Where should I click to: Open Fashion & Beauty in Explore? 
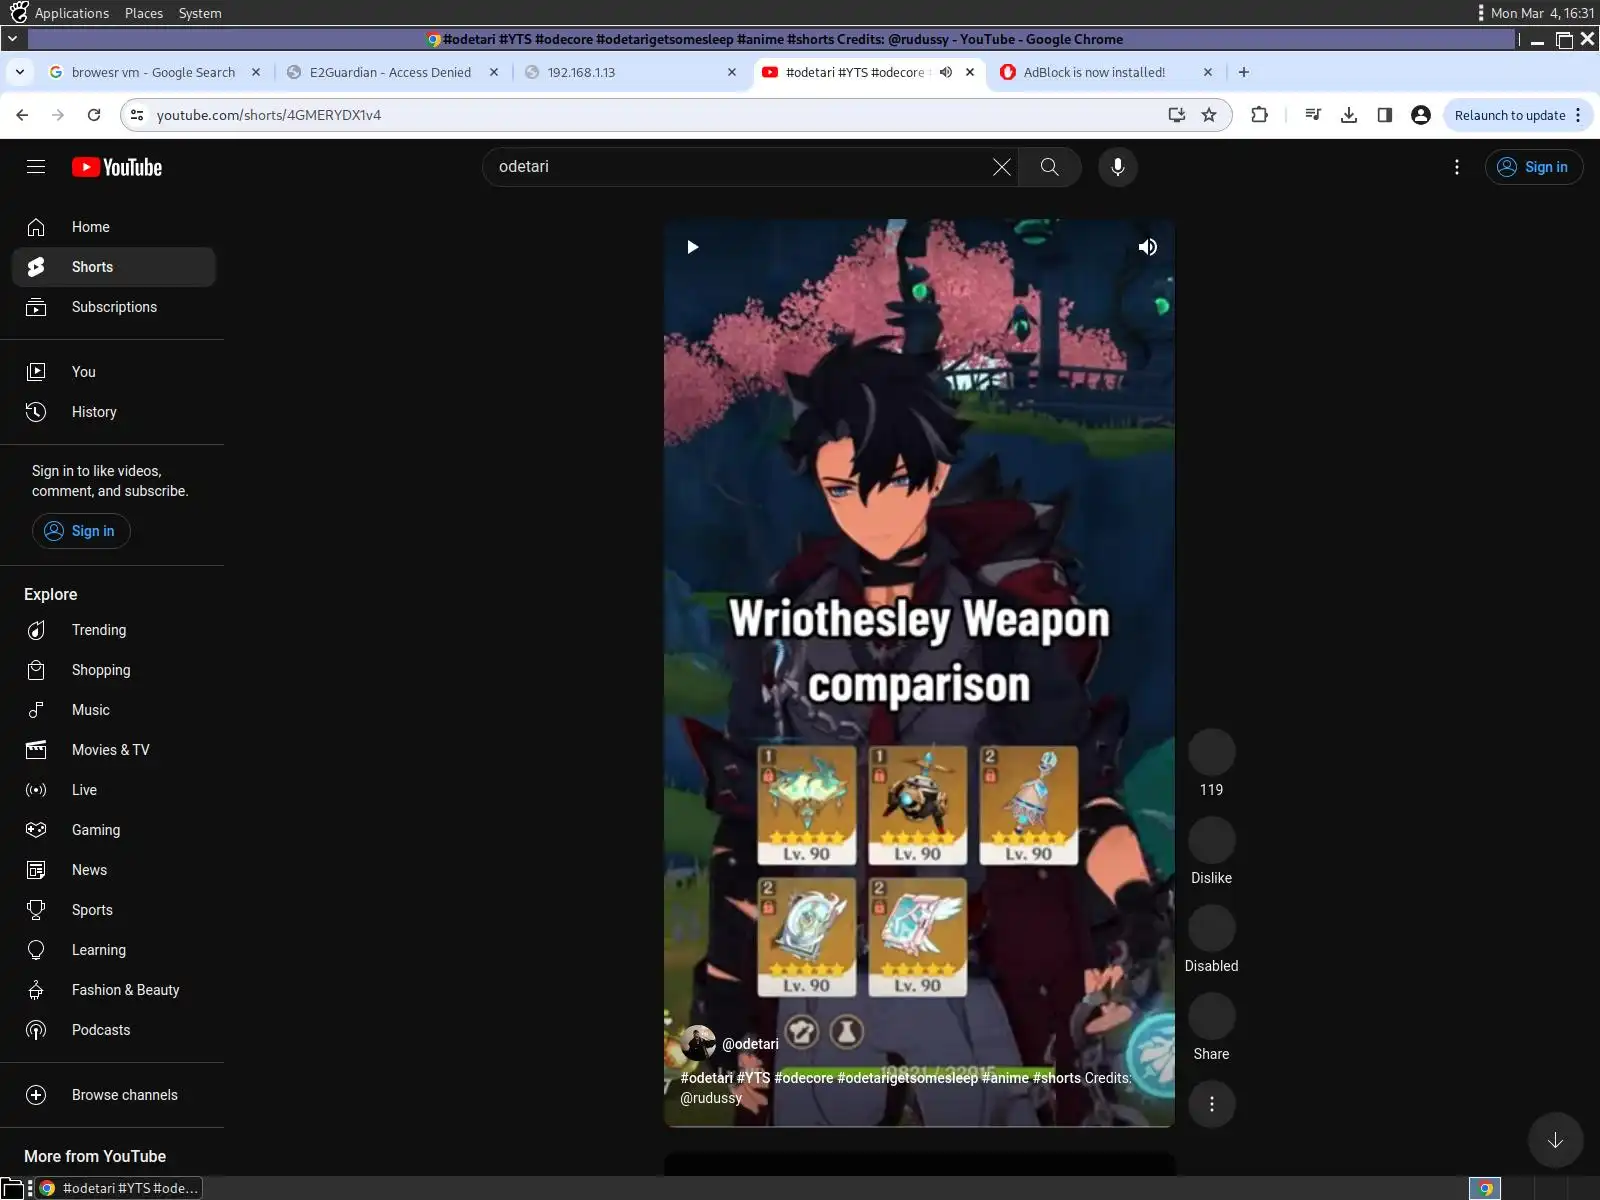[114, 990]
